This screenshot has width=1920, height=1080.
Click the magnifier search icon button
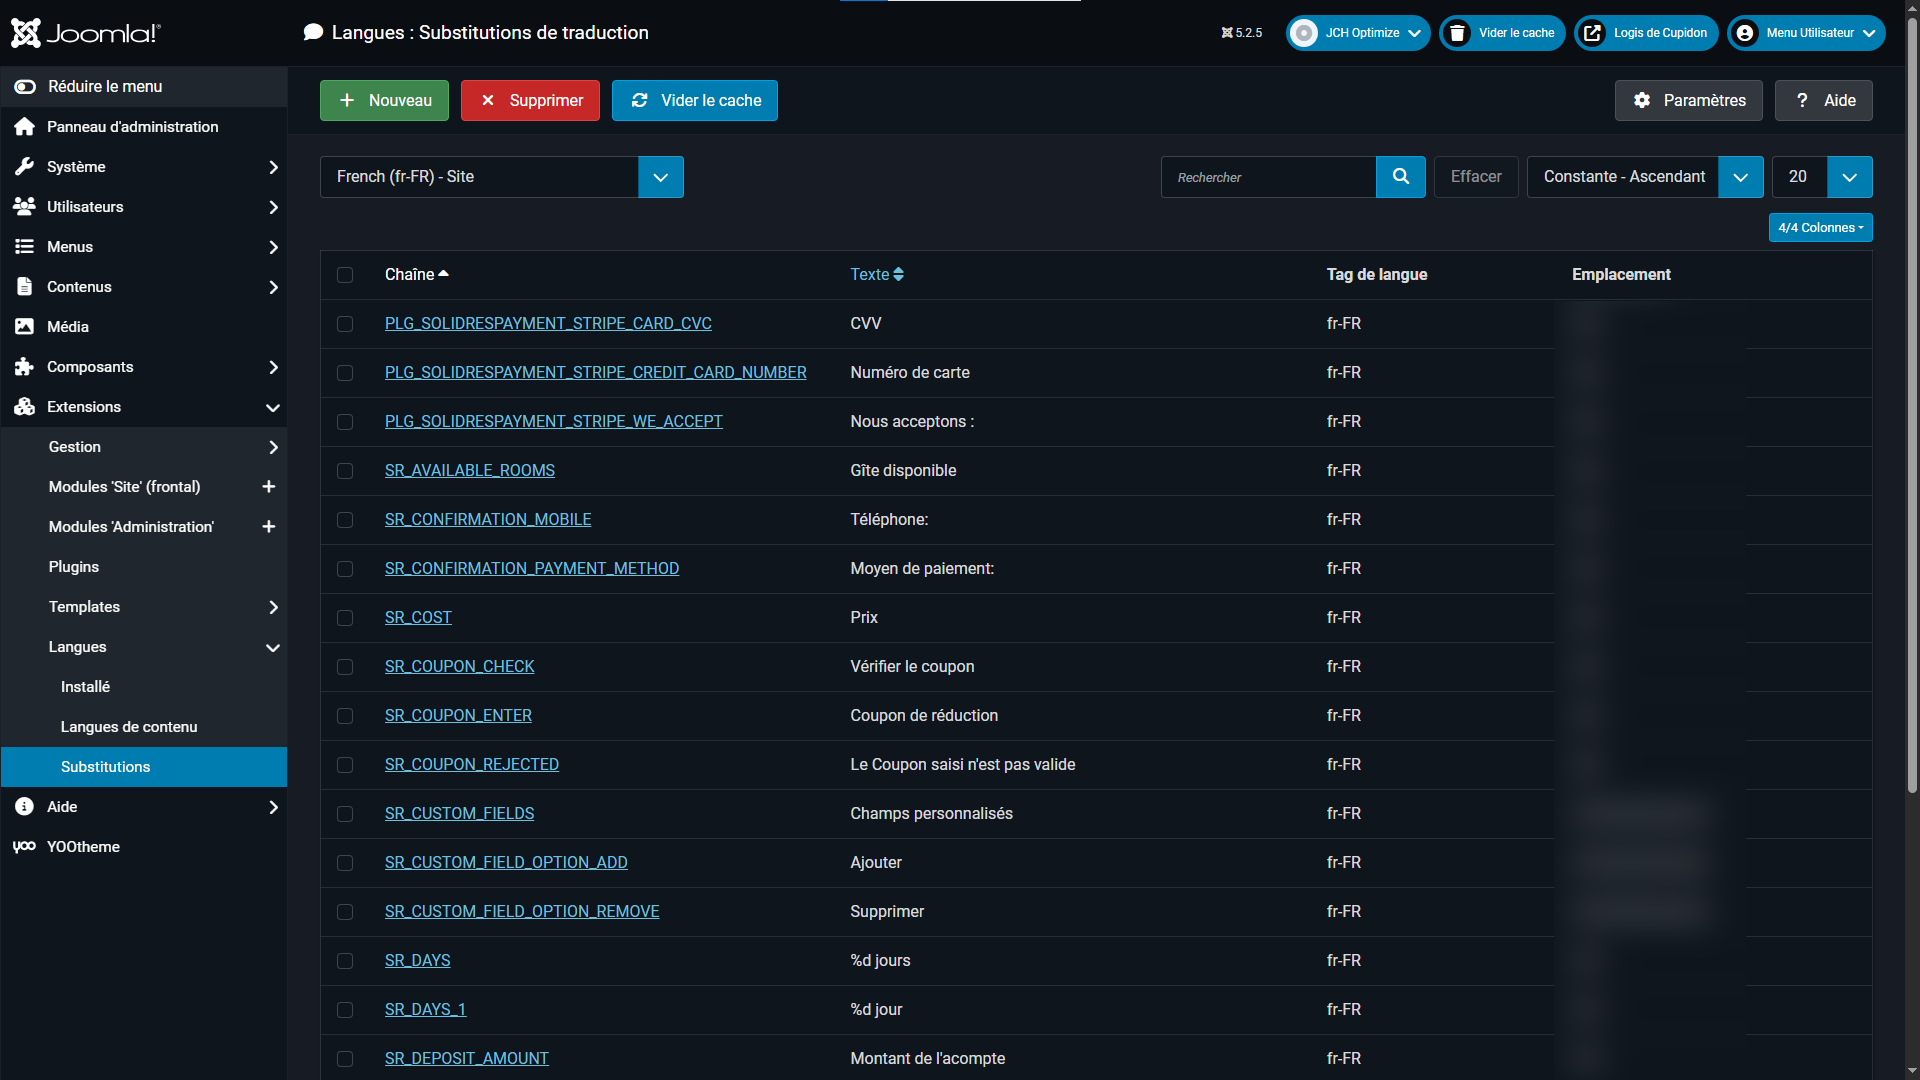coord(1400,177)
